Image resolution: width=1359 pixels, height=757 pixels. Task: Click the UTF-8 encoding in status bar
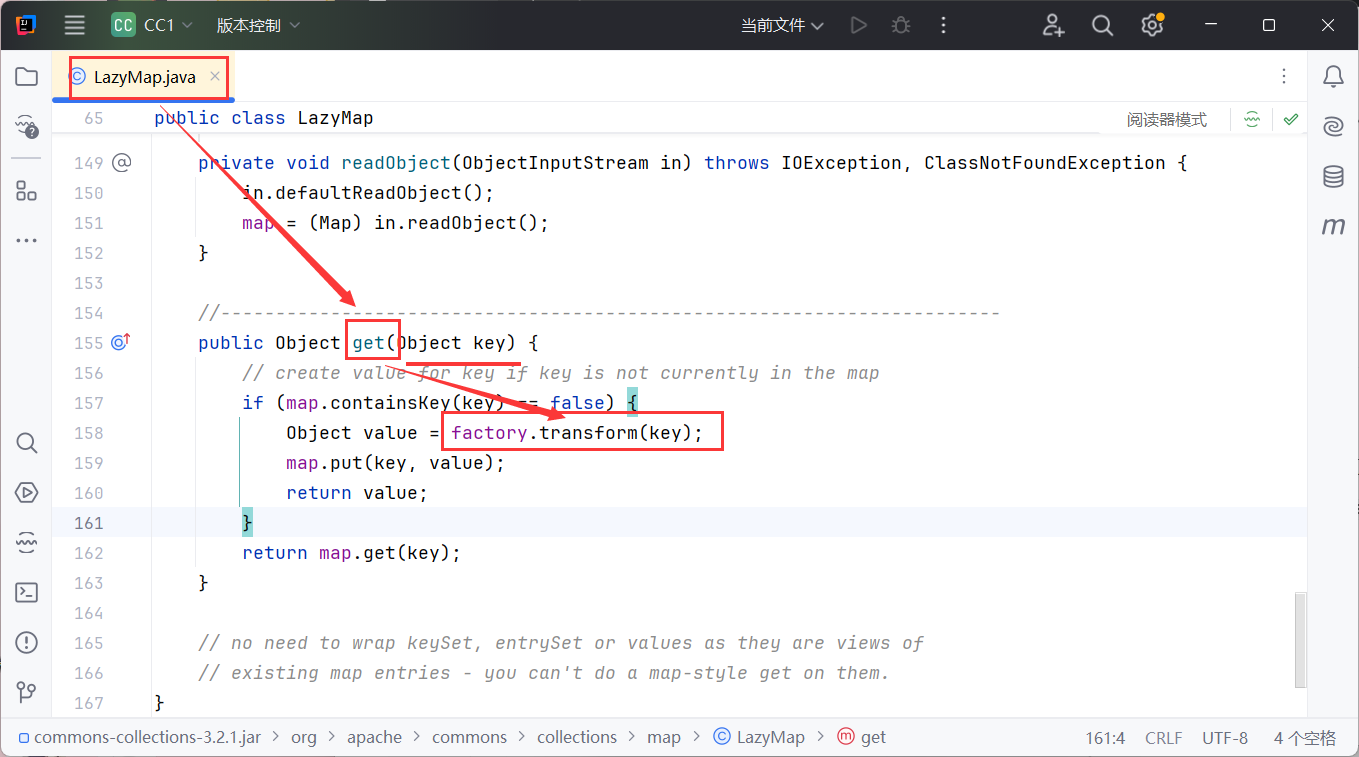click(x=1224, y=738)
